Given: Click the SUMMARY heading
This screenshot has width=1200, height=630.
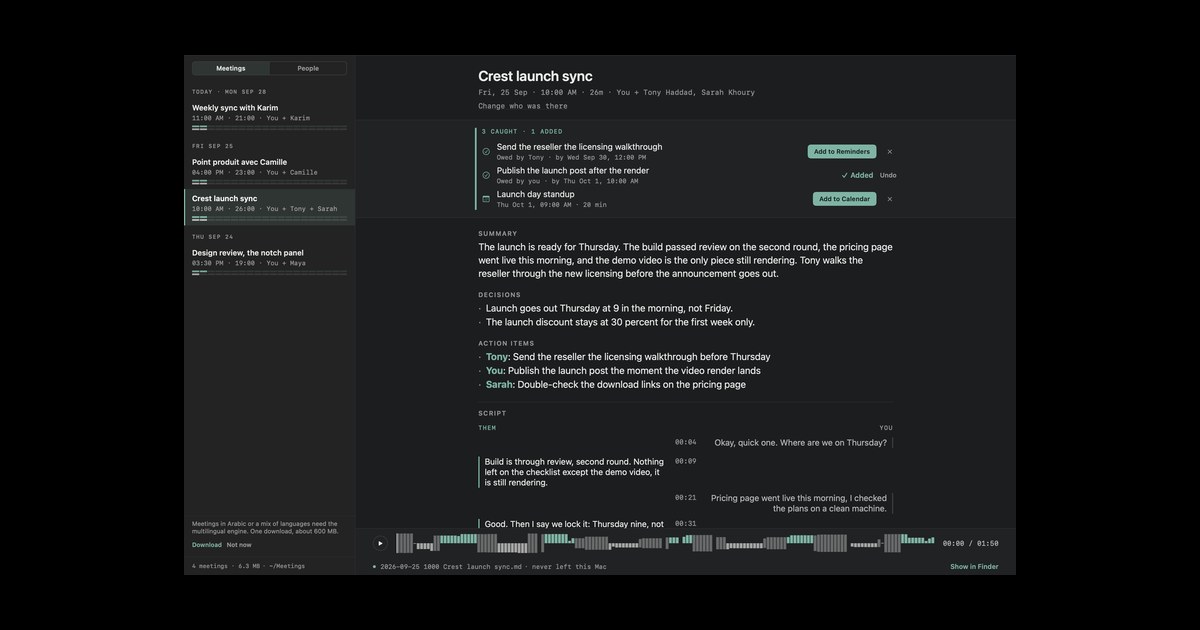Looking at the screenshot, I should (498, 234).
